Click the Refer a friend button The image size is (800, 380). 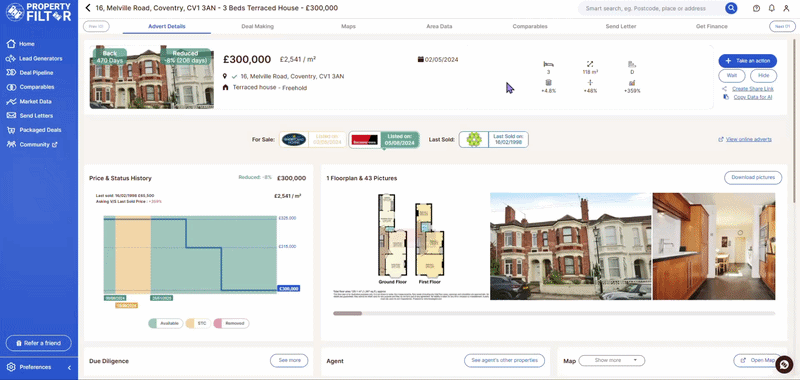[x=39, y=343]
